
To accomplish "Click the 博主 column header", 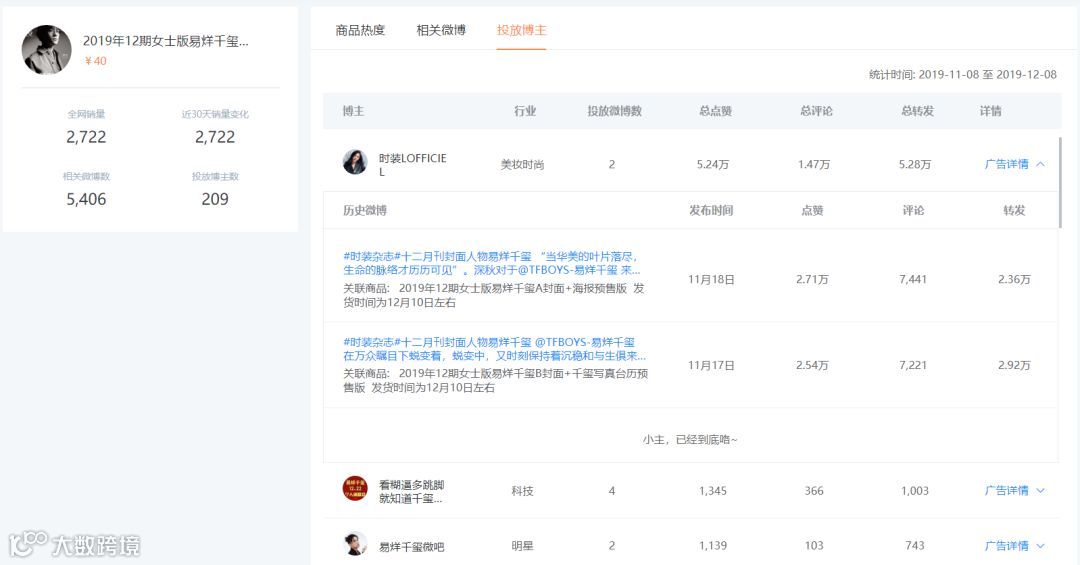I will 353,111.
